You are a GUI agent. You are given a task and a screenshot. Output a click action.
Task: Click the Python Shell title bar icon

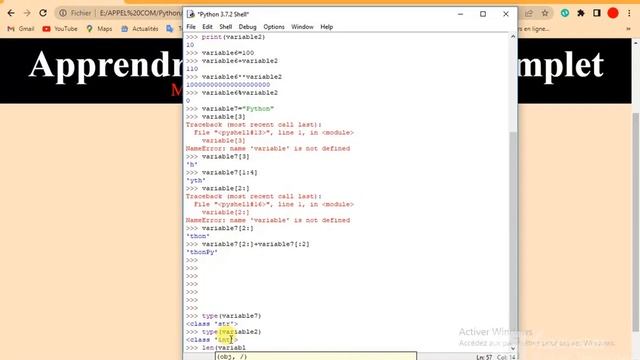[x=191, y=14]
